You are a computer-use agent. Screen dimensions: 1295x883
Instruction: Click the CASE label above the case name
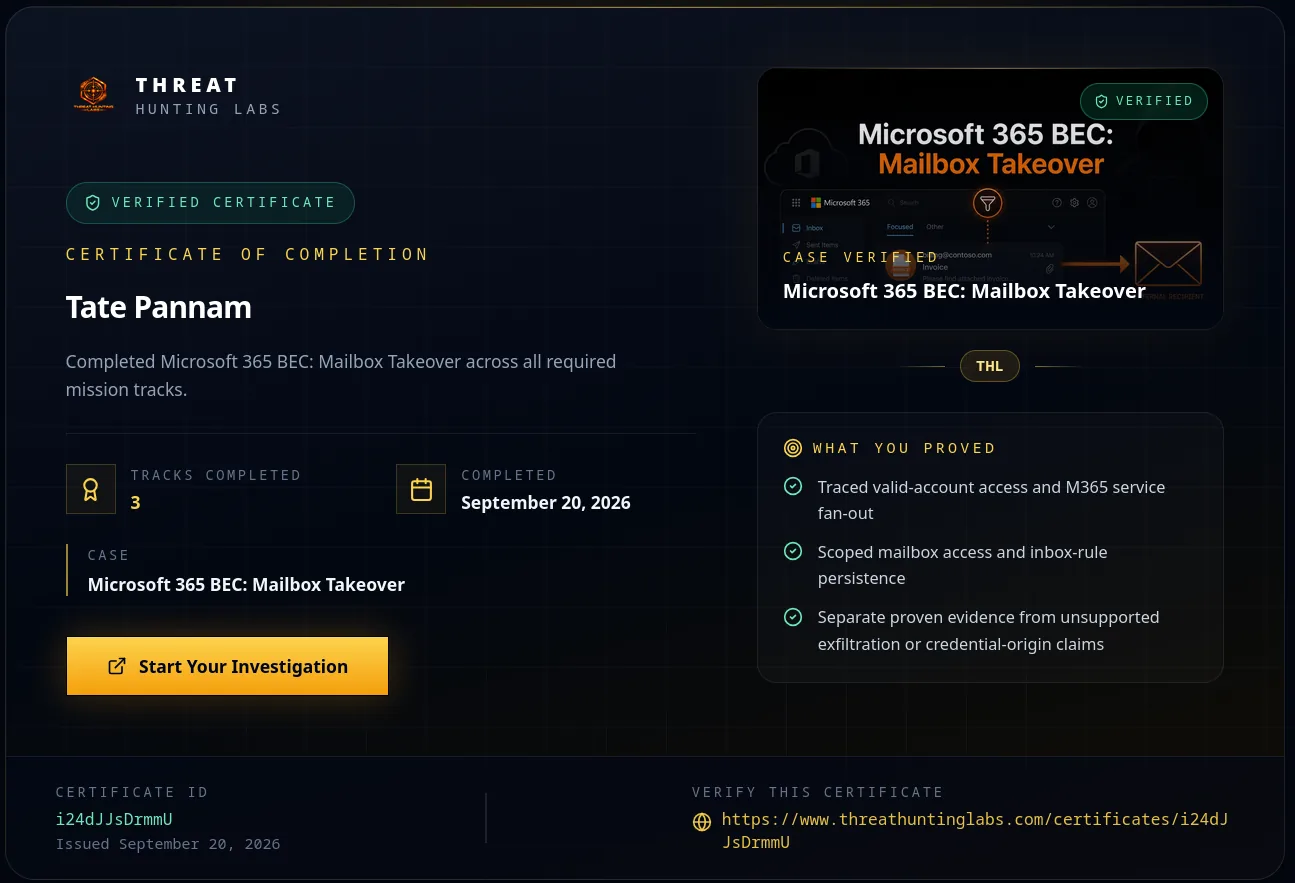tap(108, 555)
